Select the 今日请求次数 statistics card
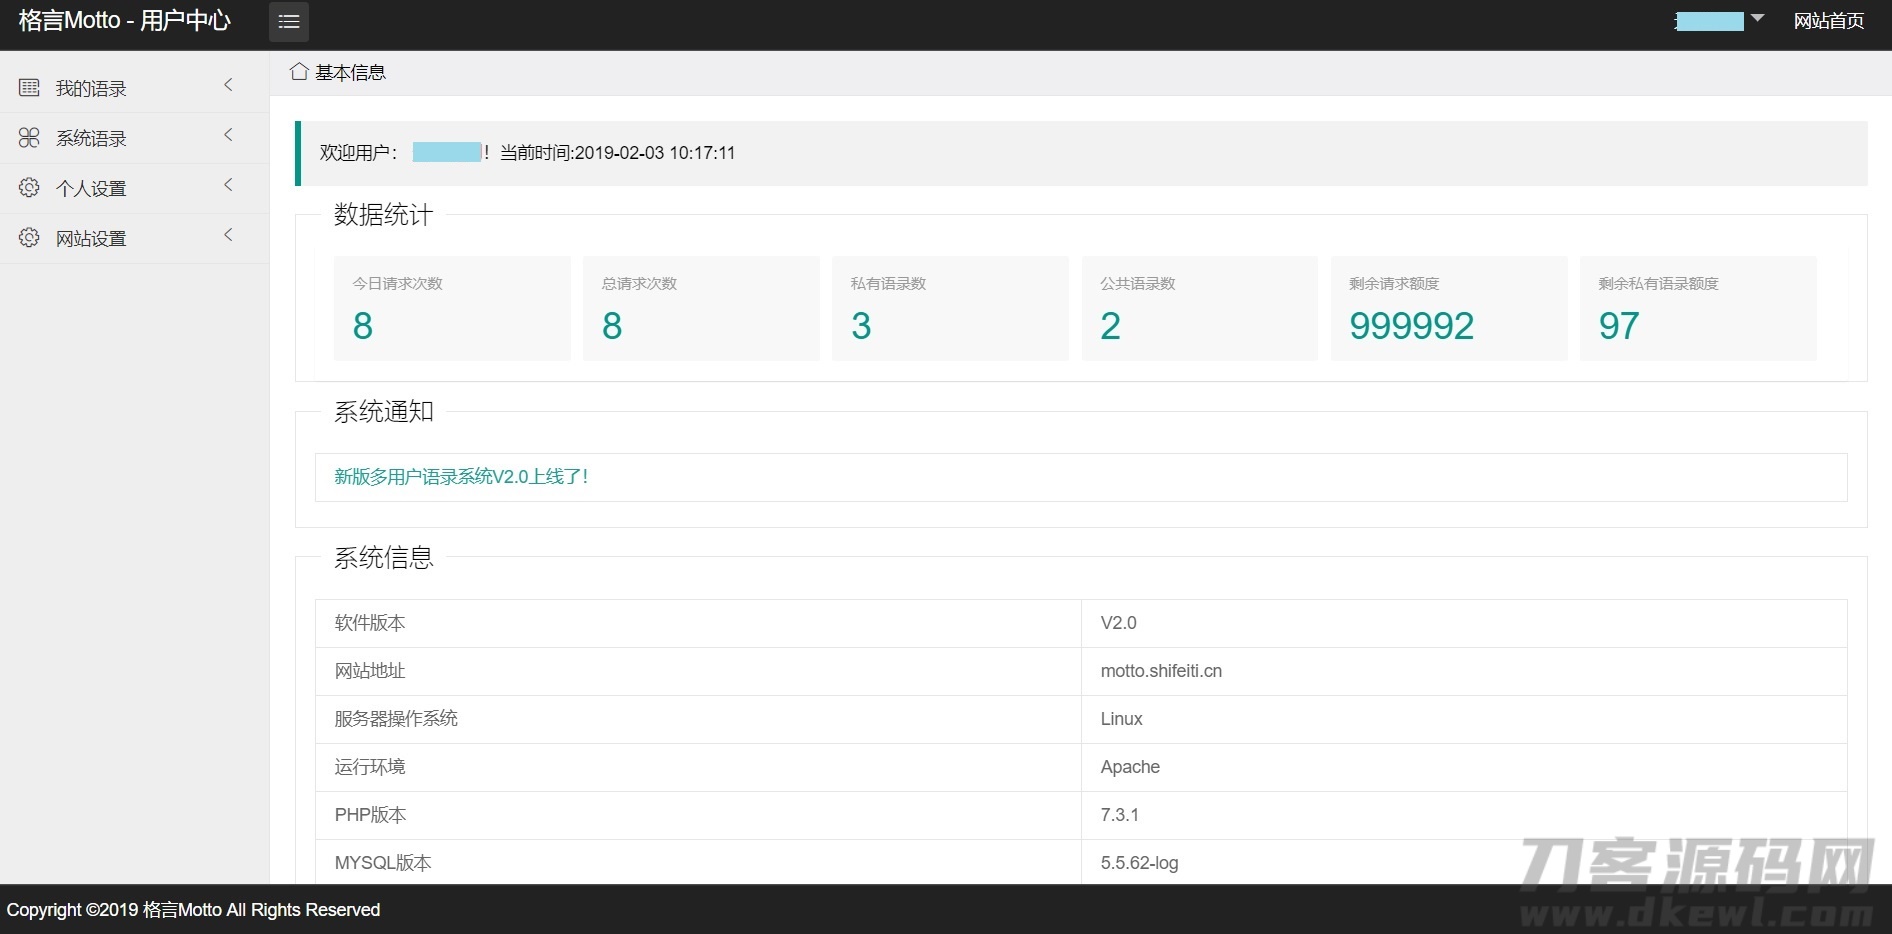The image size is (1892, 934). (451, 308)
